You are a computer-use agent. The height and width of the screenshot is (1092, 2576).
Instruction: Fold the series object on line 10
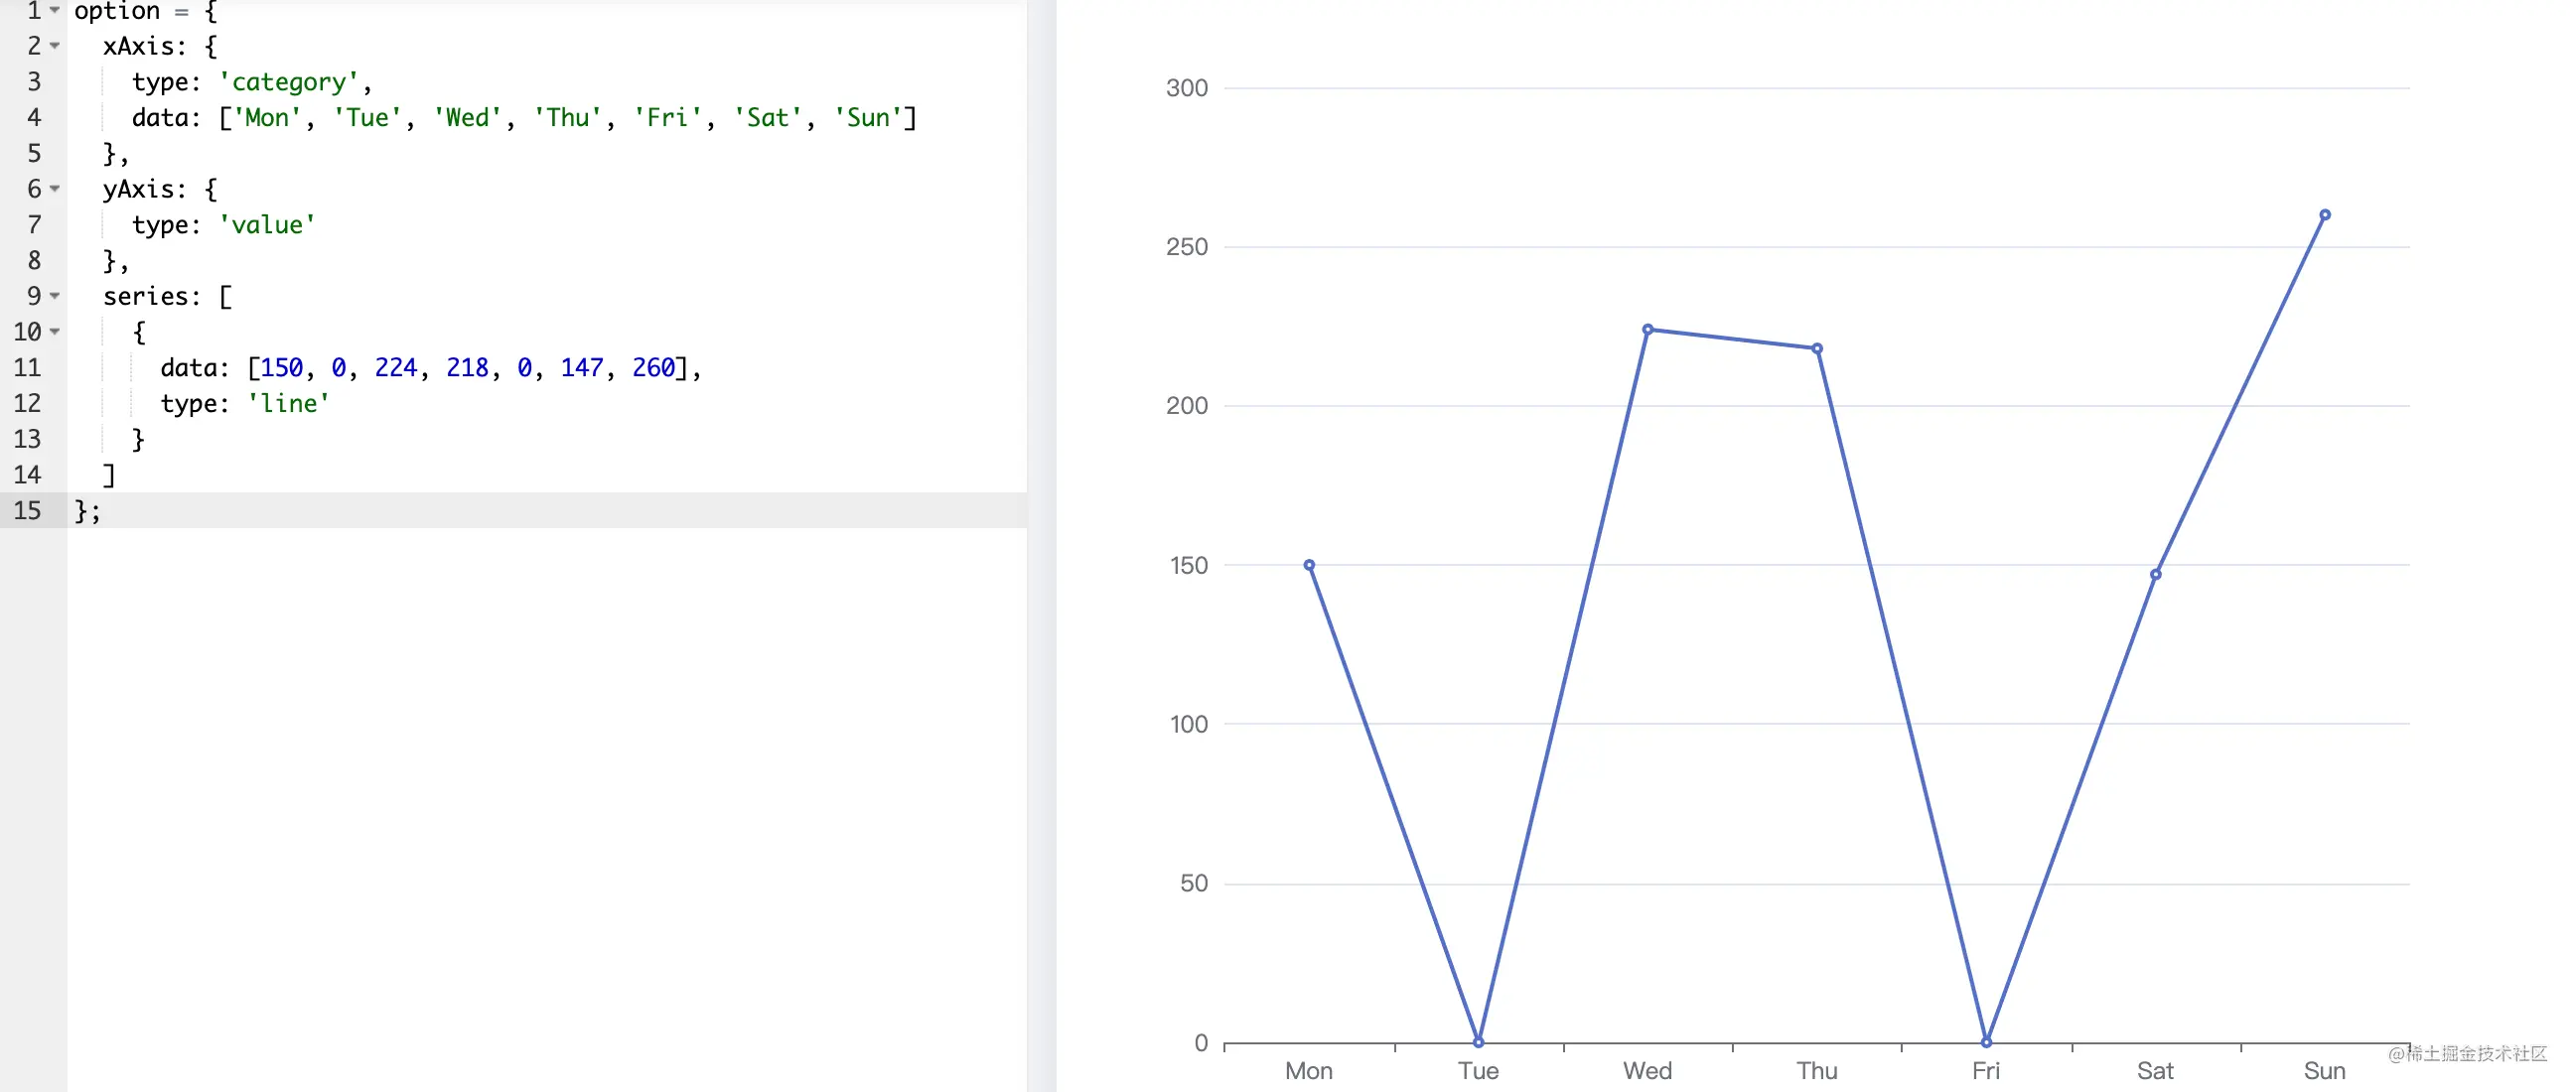pos(55,332)
